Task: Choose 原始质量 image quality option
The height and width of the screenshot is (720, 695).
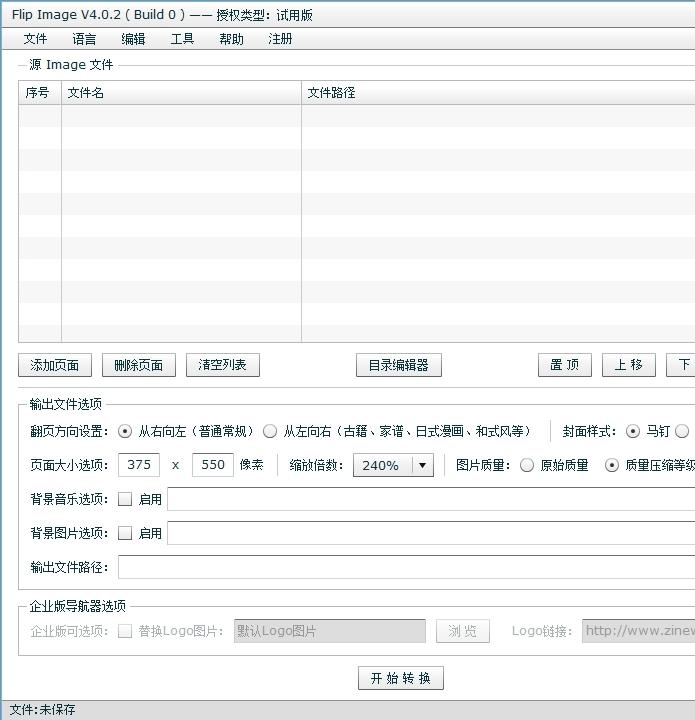Action: [527, 465]
